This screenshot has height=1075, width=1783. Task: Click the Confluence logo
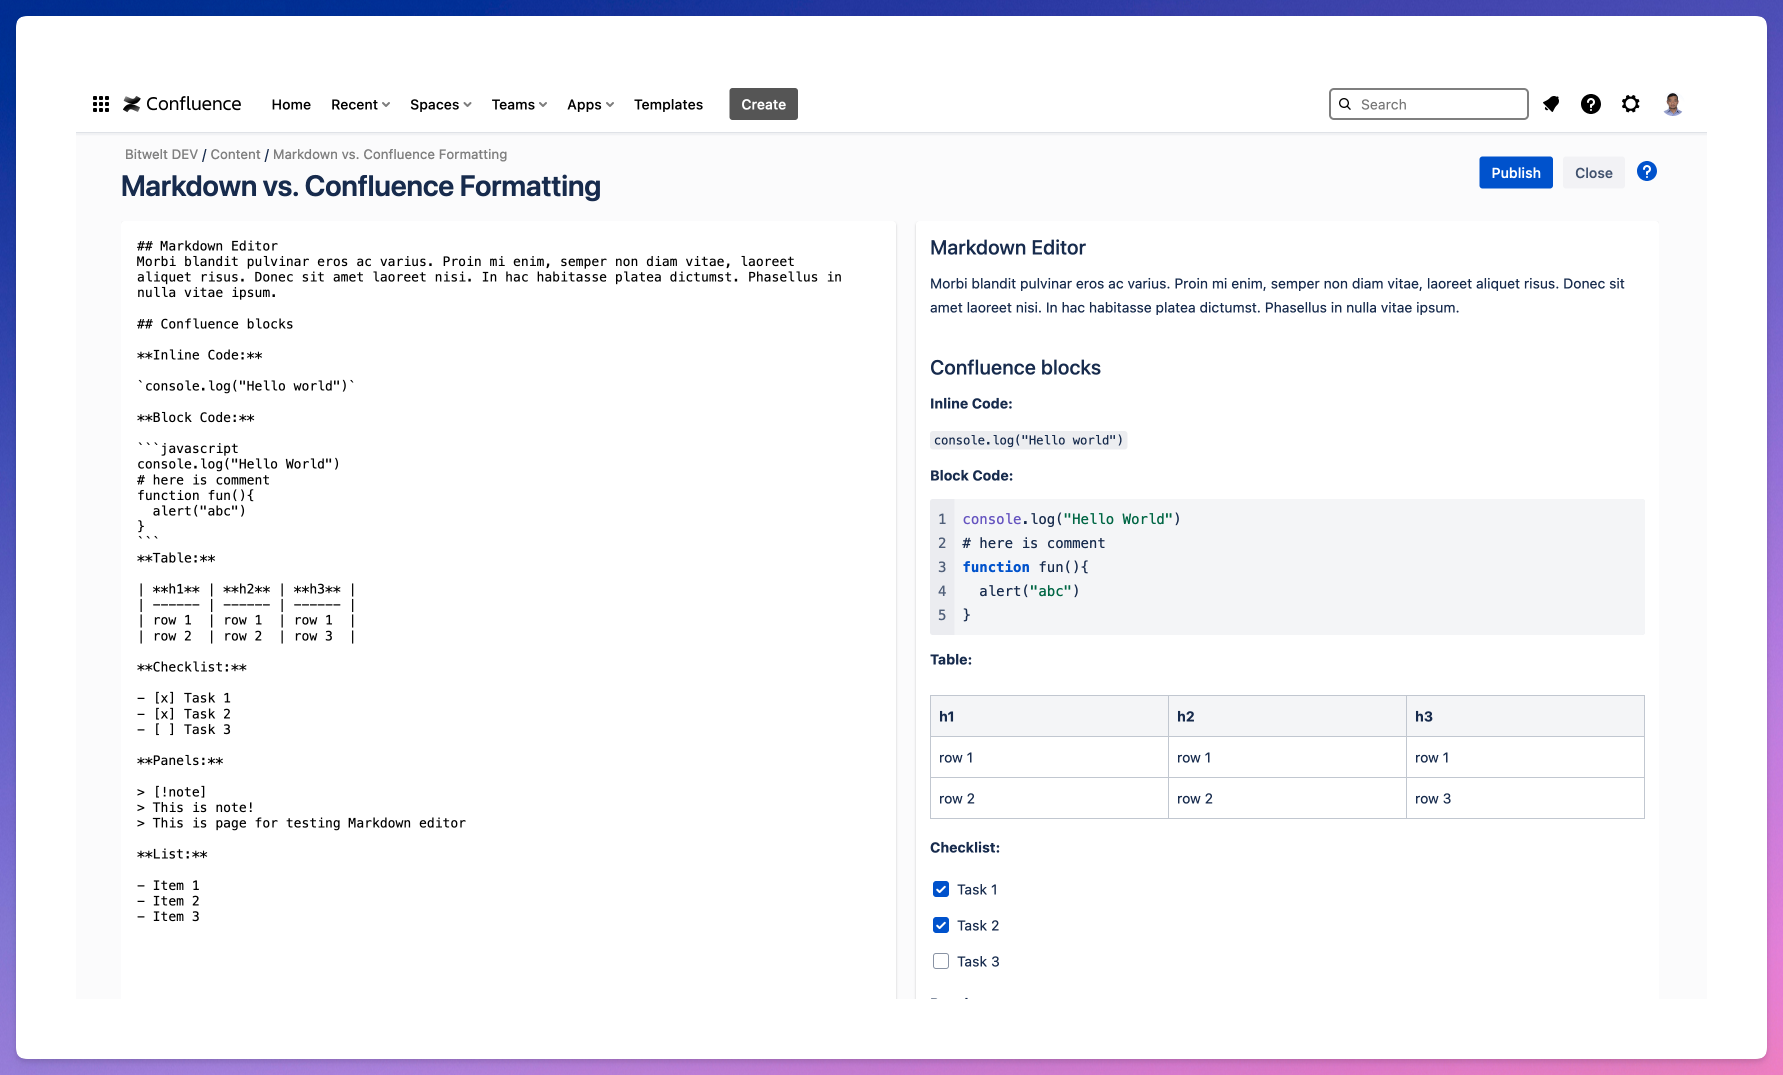tap(182, 104)
